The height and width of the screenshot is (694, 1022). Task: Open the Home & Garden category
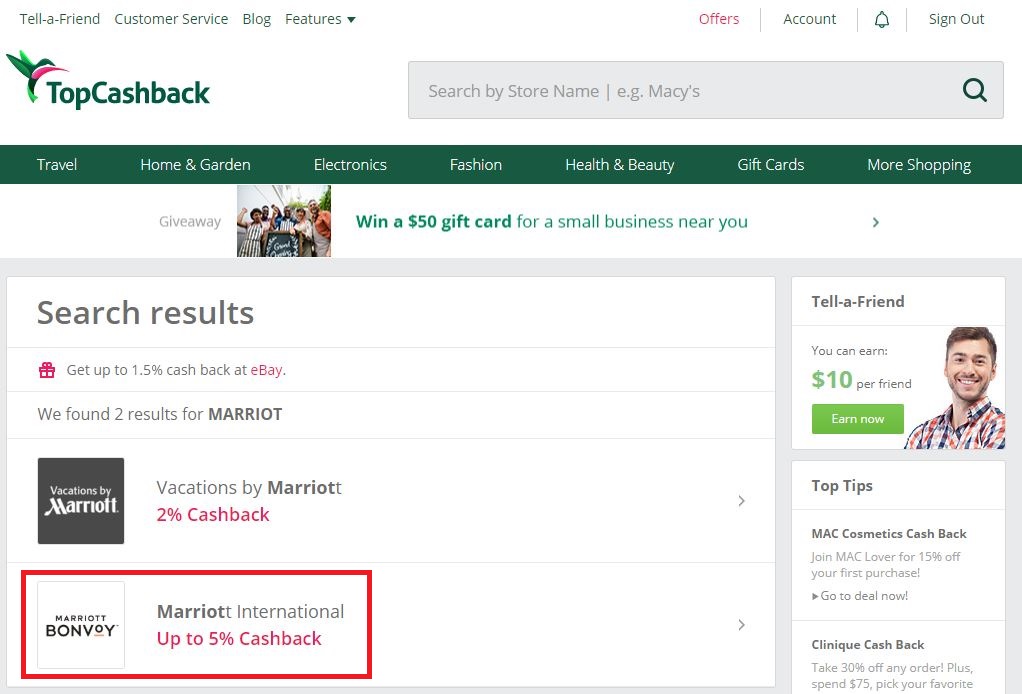click(196, 165)
